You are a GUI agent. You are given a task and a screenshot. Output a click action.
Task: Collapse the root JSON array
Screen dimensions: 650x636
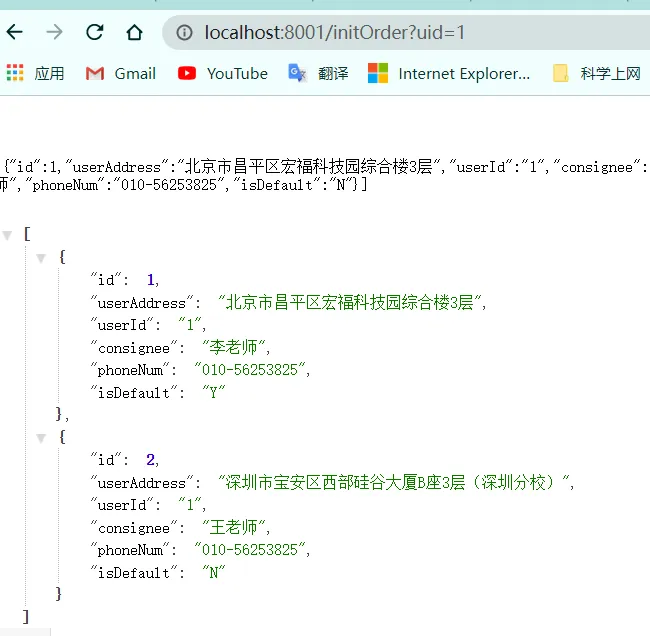(8, 234)
